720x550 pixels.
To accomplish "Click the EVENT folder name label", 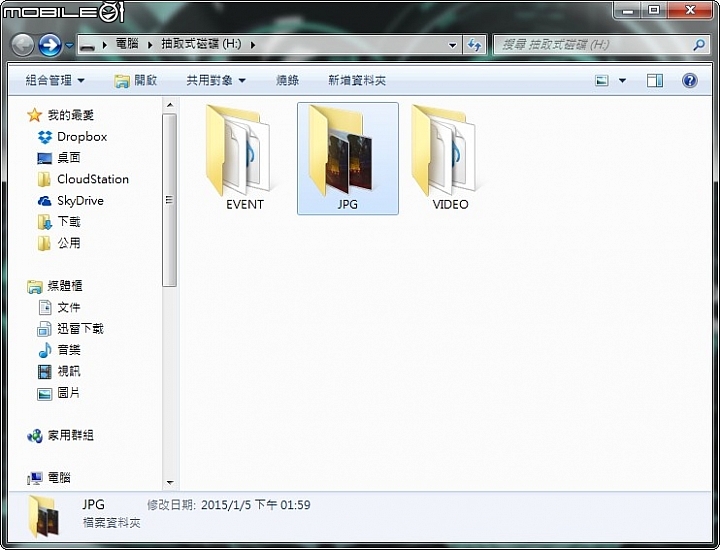I will 245,205.
